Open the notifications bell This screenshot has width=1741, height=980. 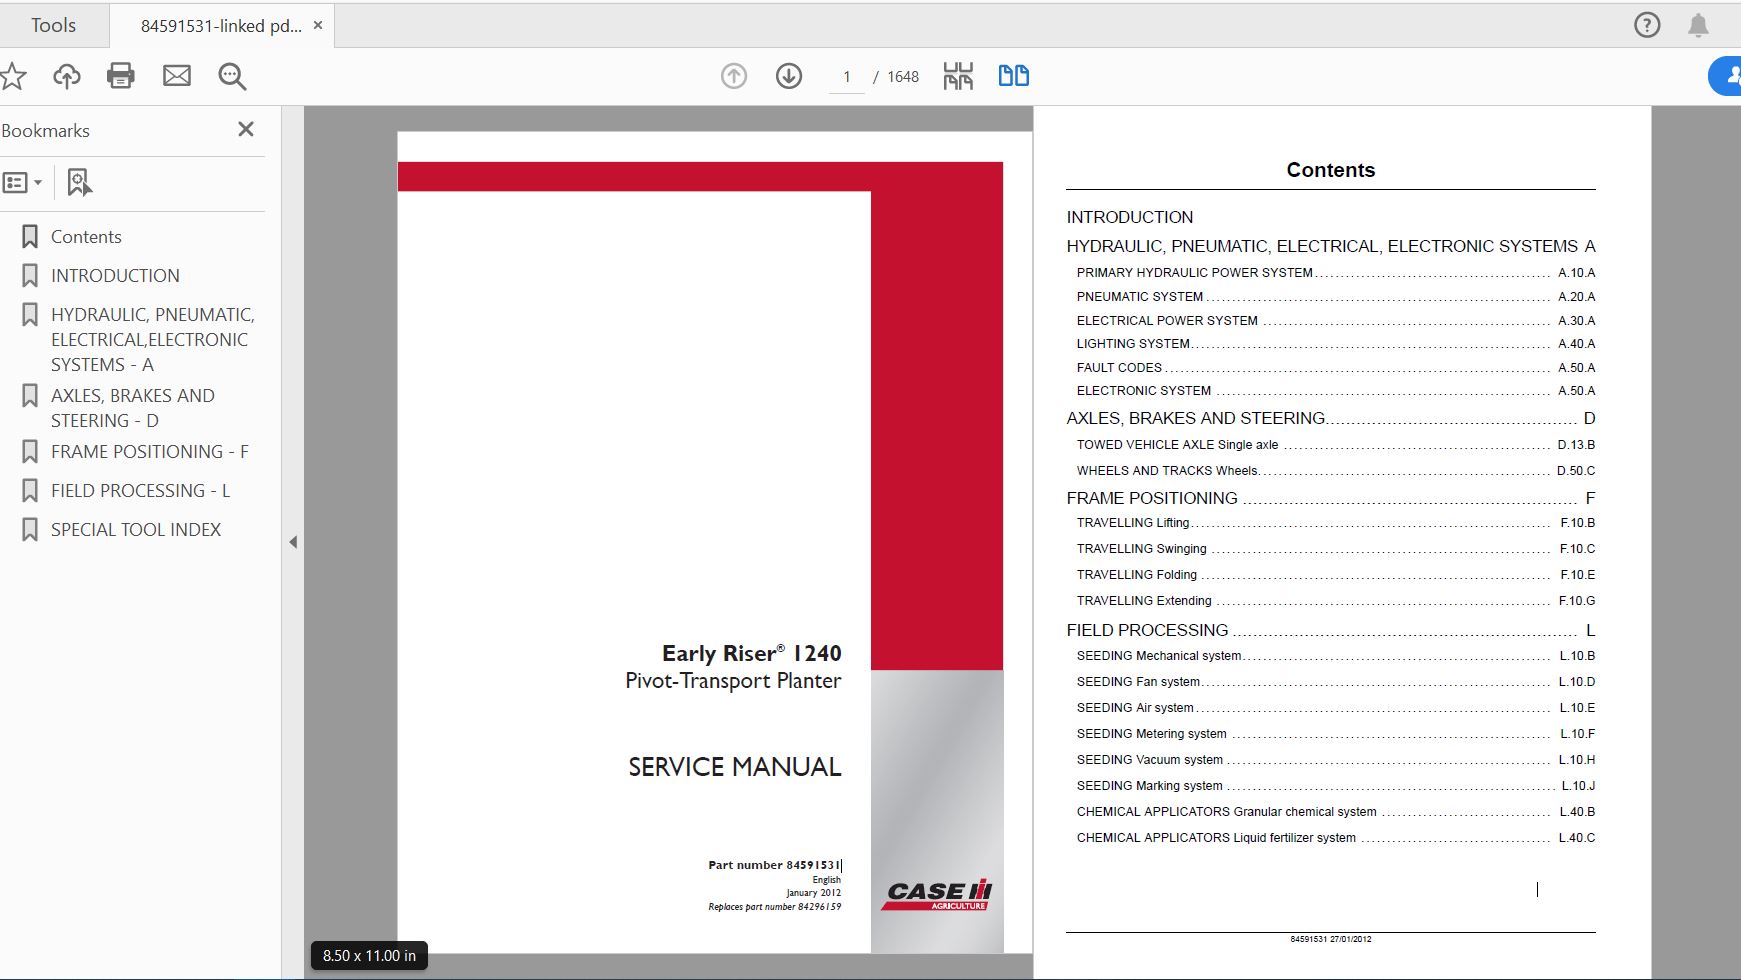coord(1700,25)
